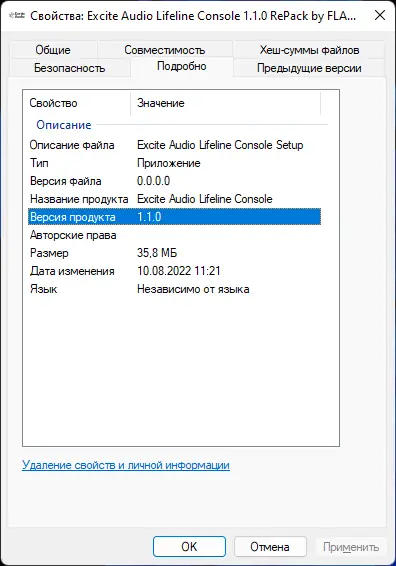The image size is (396, 566).
Task: Click the value Приложение
Action: coord(169,163)
